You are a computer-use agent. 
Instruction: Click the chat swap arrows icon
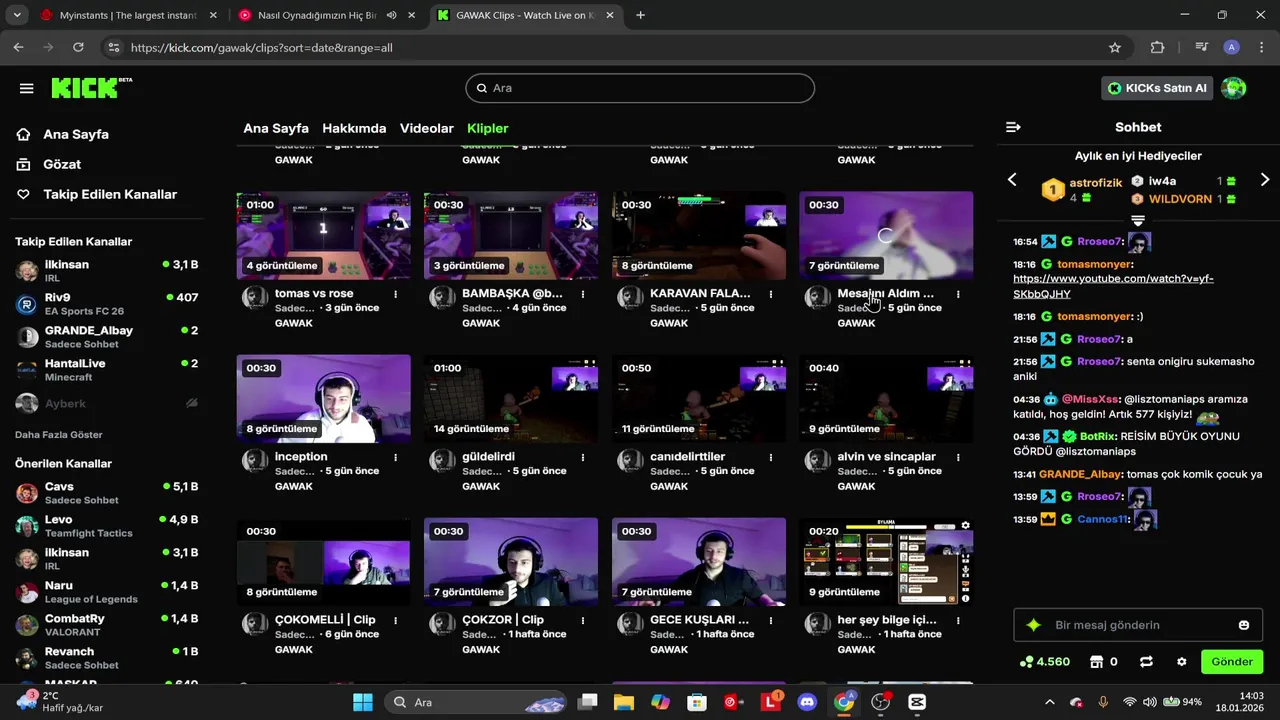coord(1146,662)
